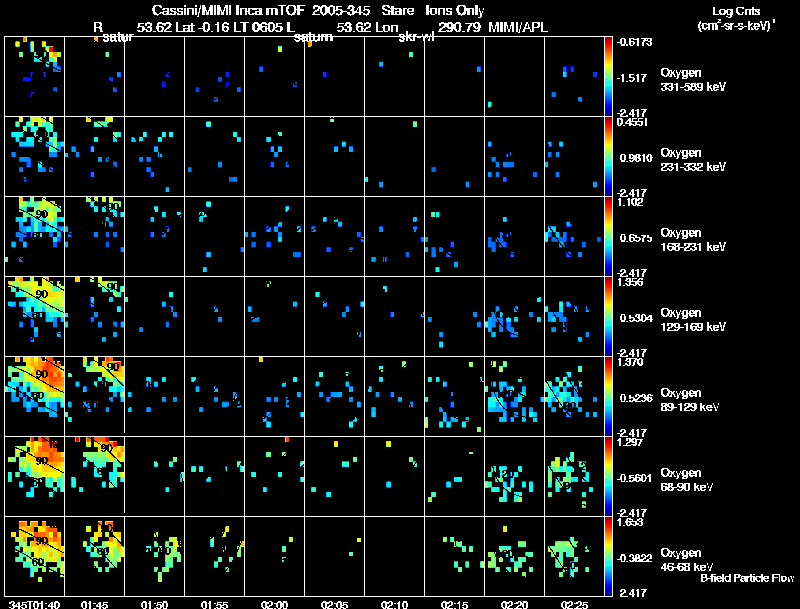Click the '1.102' colorbar maximum value
The image size is (800, 609).
pos(631,202)
